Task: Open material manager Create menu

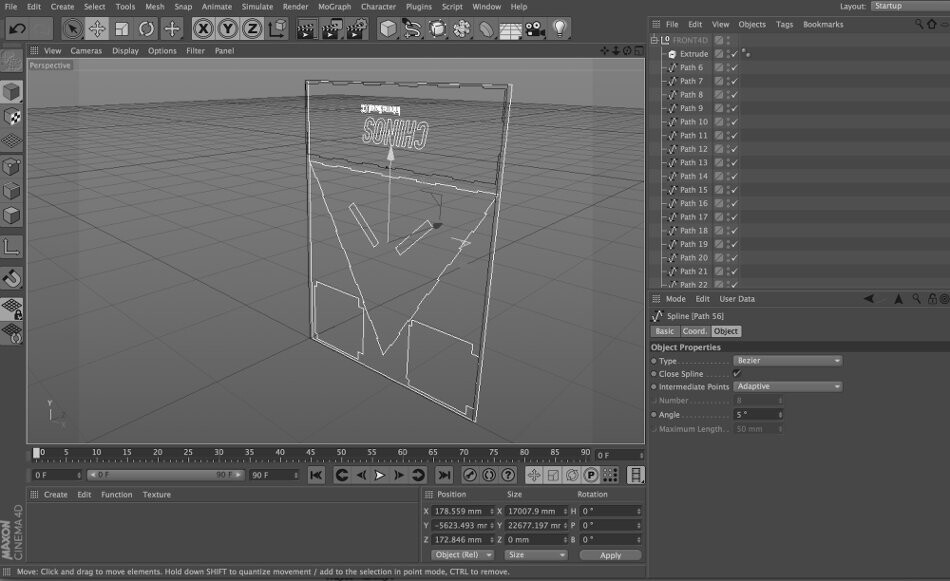Action: click(56, 495)
